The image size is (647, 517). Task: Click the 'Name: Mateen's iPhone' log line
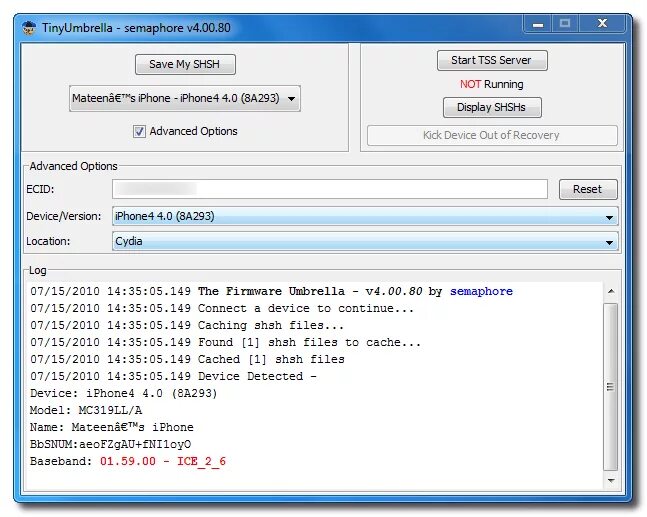pyautogui.click(x=112, y=427)
